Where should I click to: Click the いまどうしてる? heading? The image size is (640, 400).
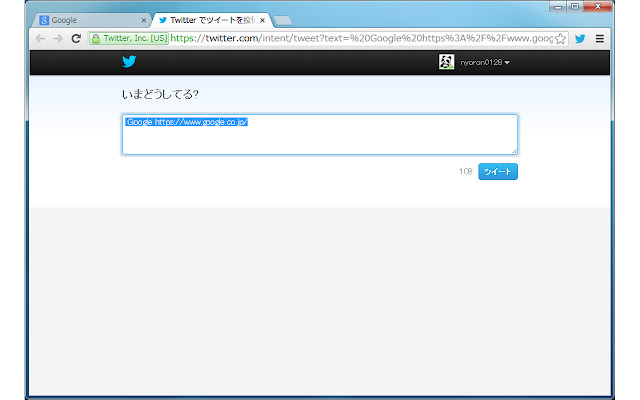(x=160, y=94)
